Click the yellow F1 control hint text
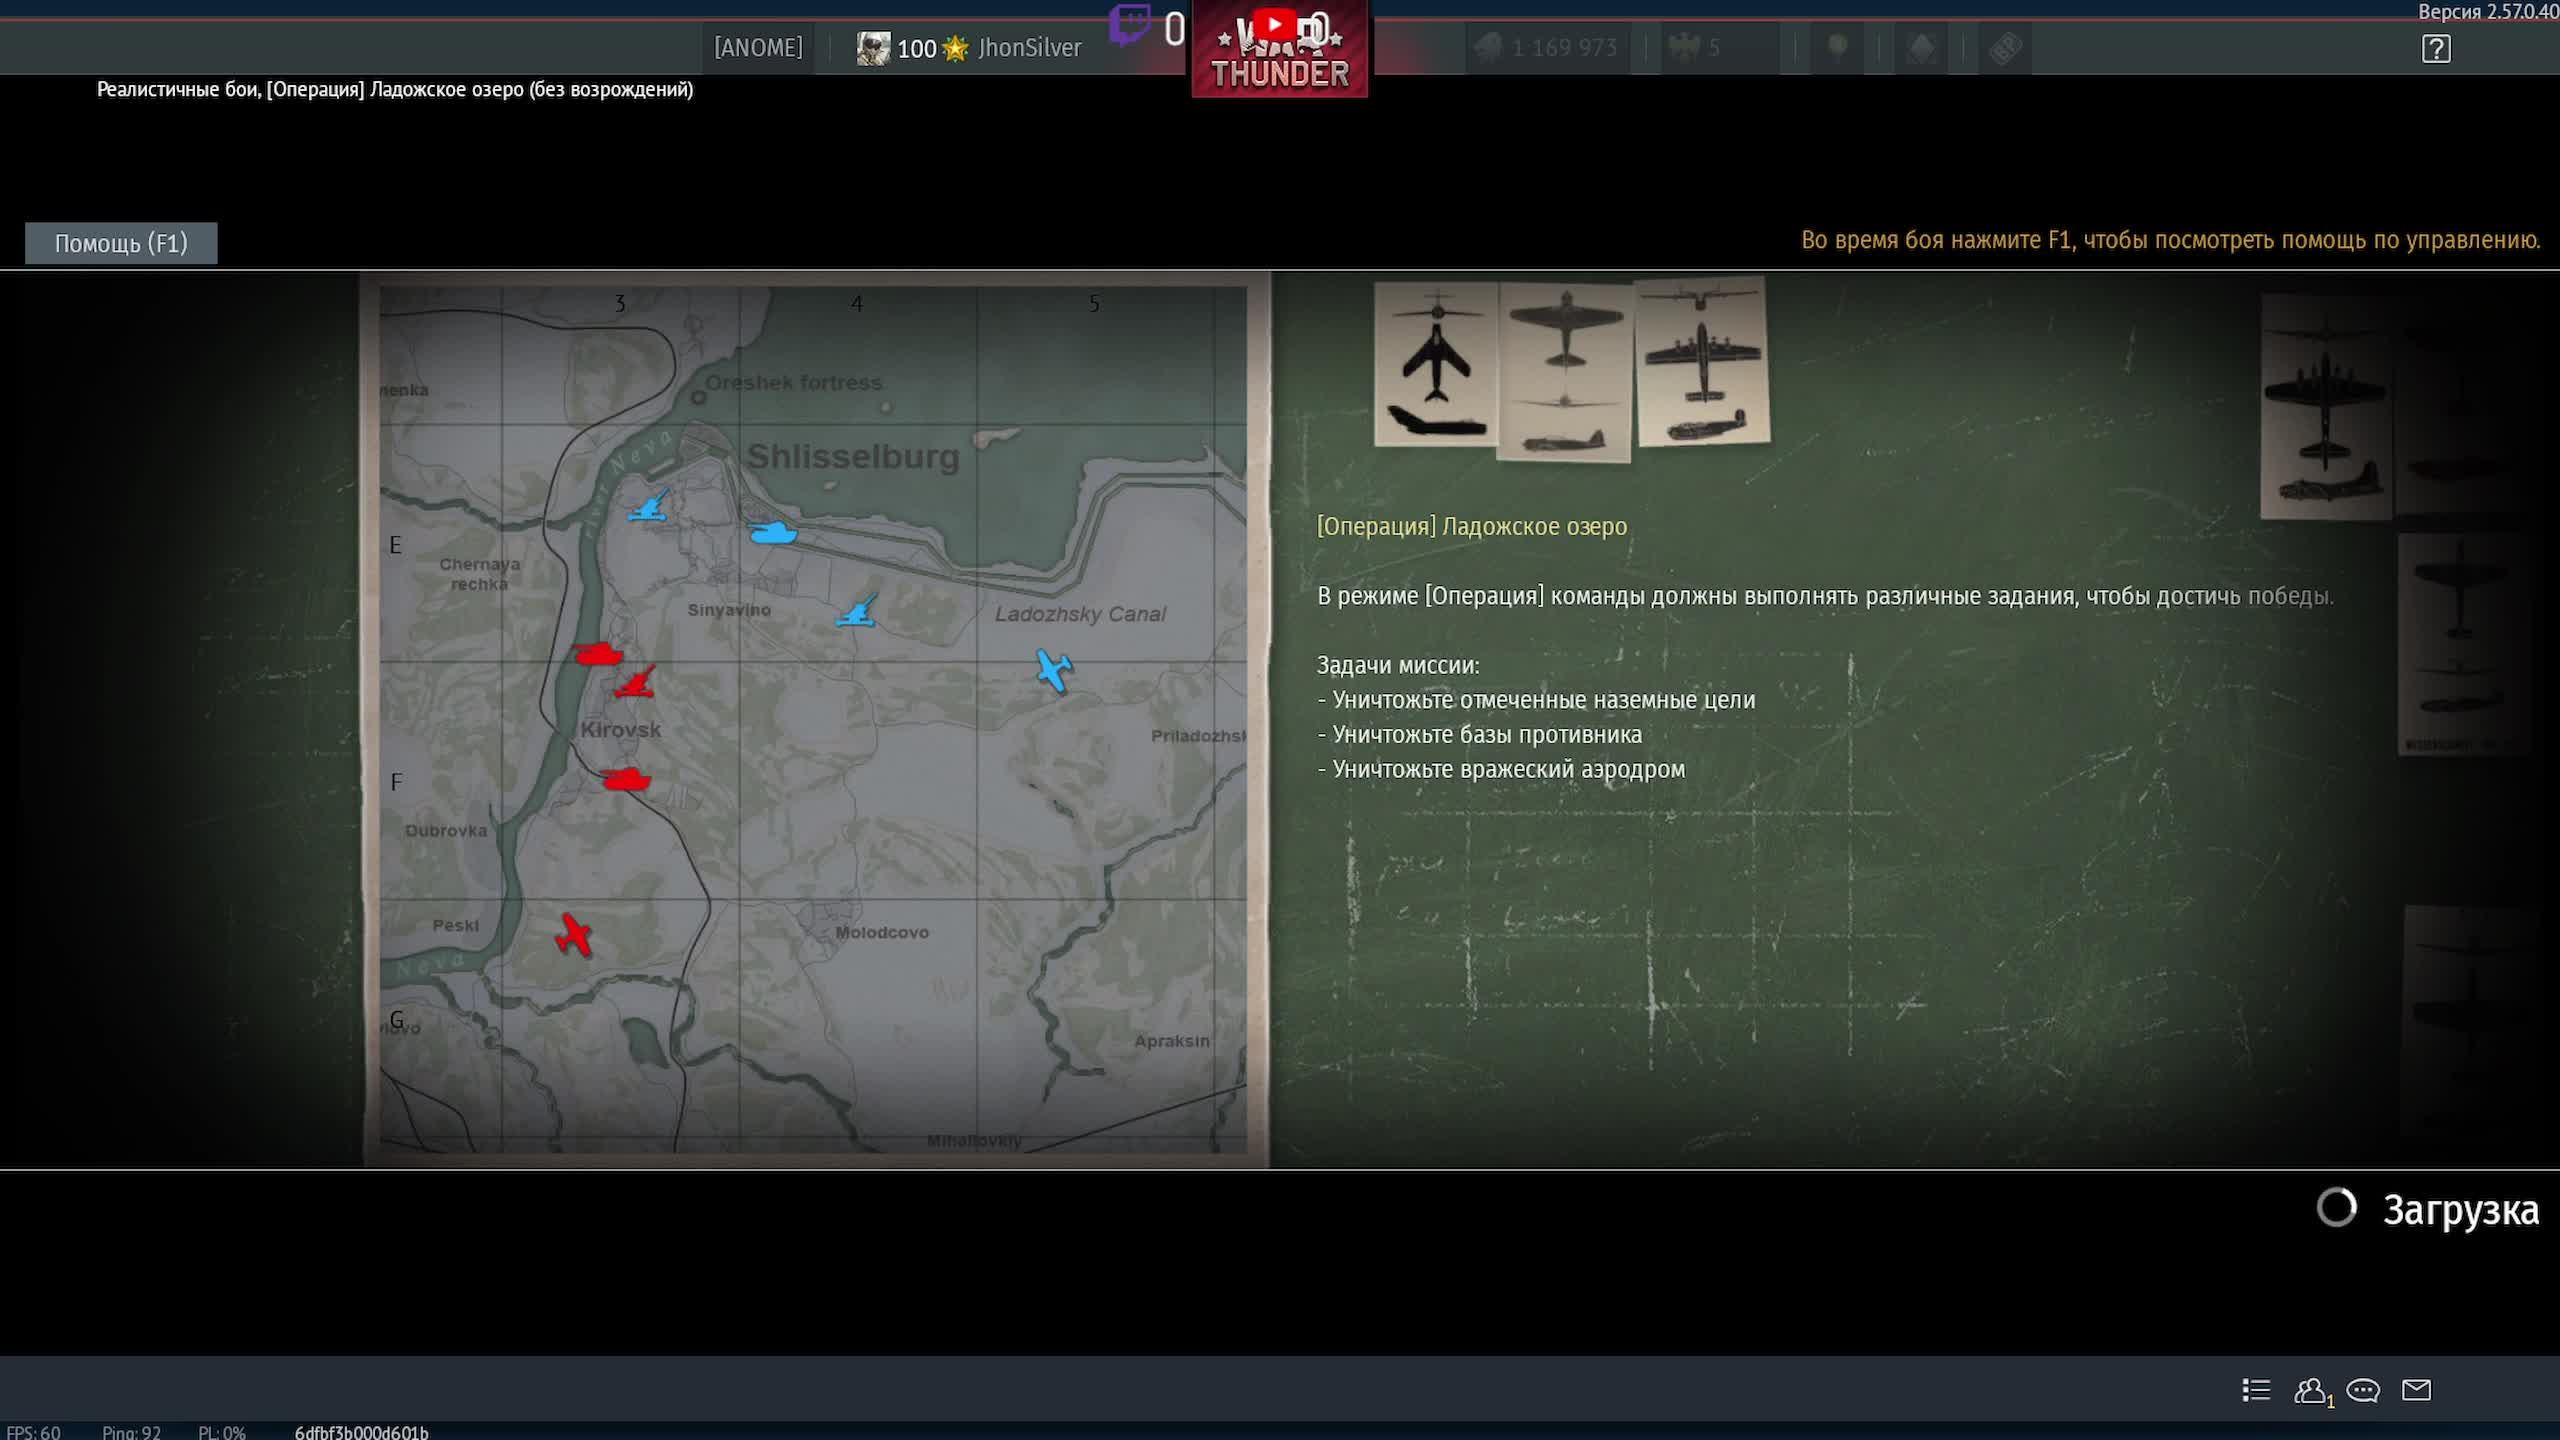This screenshot has height=1440, width=2560. tap(2170, 240)
